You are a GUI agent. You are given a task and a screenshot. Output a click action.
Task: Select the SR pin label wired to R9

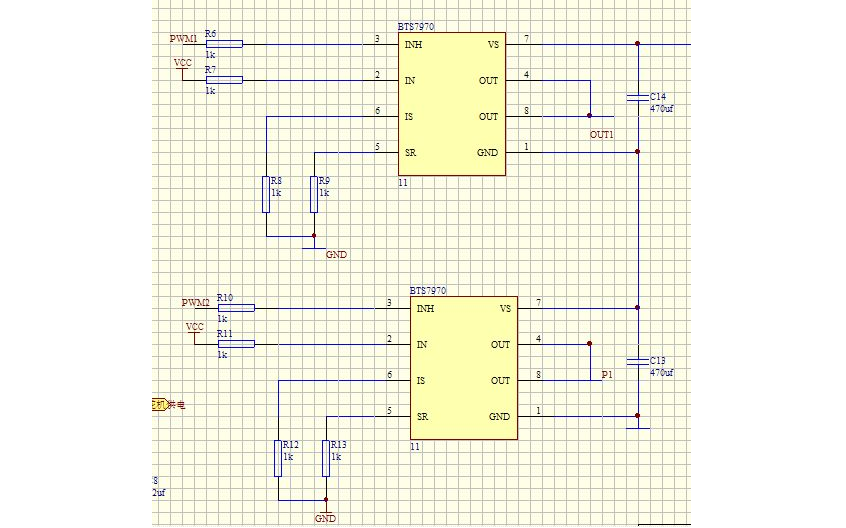pyautogui.click(x=410, y=153)
